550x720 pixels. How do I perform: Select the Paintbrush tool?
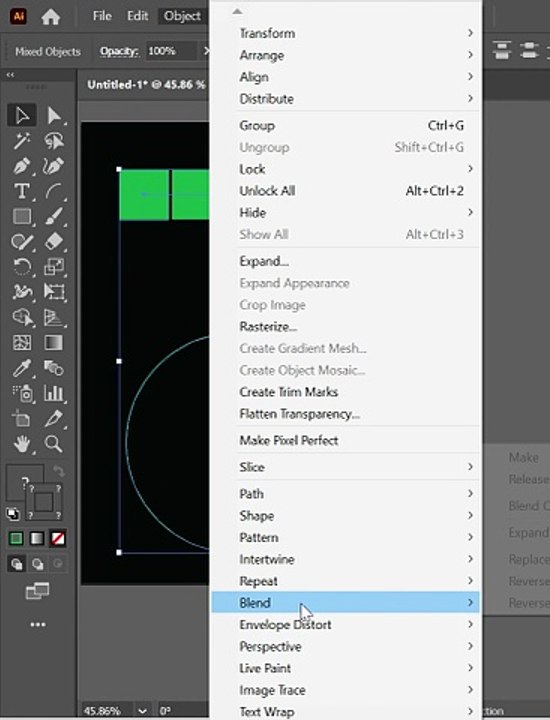coord(54,216)
